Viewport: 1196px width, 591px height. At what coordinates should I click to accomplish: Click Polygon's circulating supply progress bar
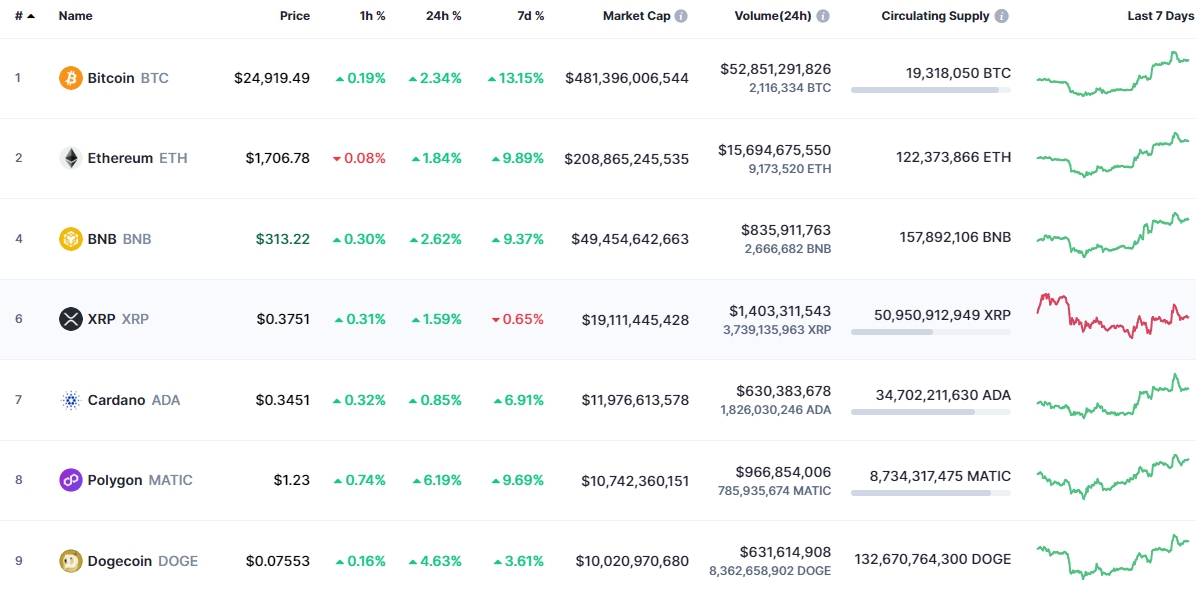tap(931, 493)
